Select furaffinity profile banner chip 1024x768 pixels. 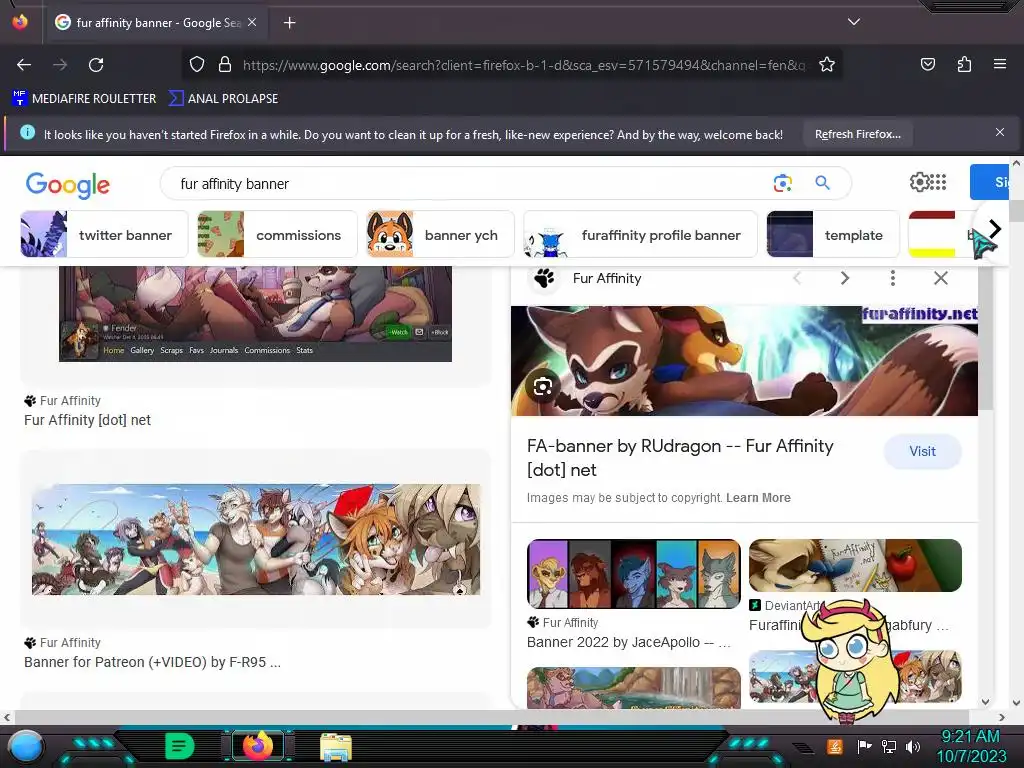point(641,234)
